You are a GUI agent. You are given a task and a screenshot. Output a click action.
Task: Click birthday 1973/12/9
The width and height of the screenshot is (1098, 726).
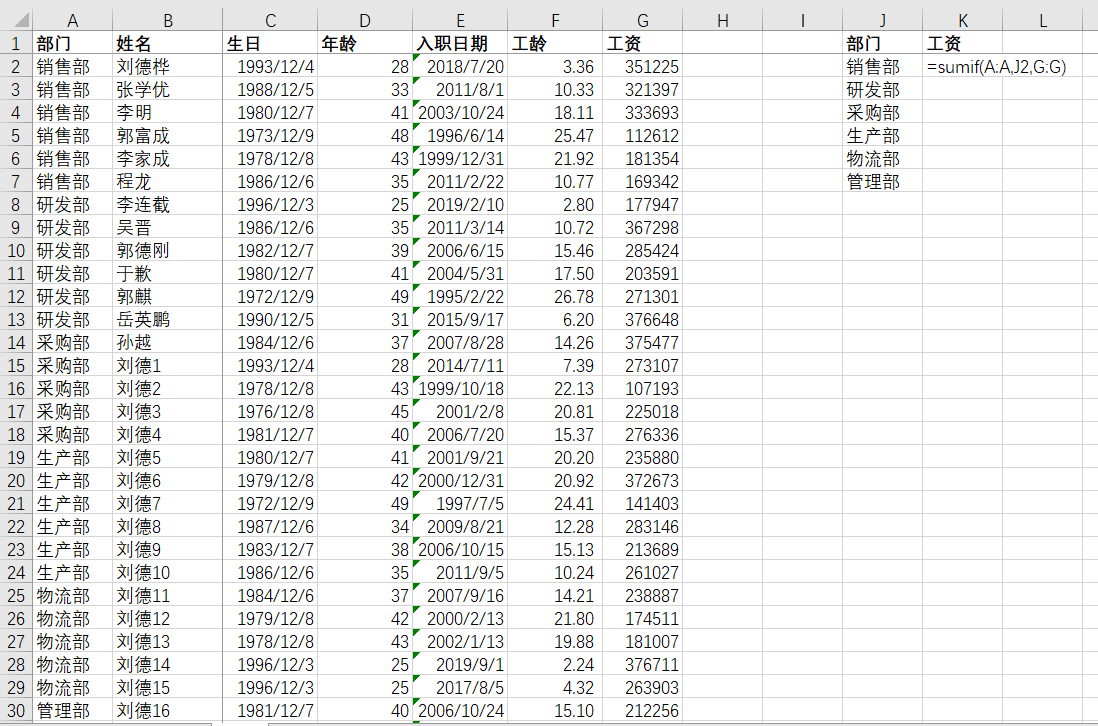coord(275,136)
